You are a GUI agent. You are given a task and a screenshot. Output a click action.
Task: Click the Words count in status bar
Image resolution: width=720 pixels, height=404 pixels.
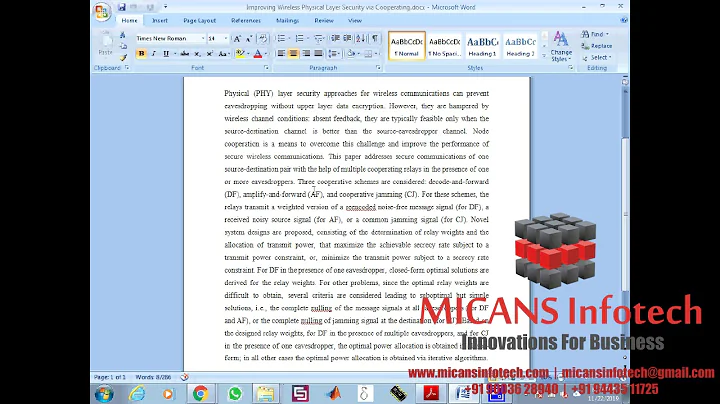pyautogui.click(x=153, y=377)
